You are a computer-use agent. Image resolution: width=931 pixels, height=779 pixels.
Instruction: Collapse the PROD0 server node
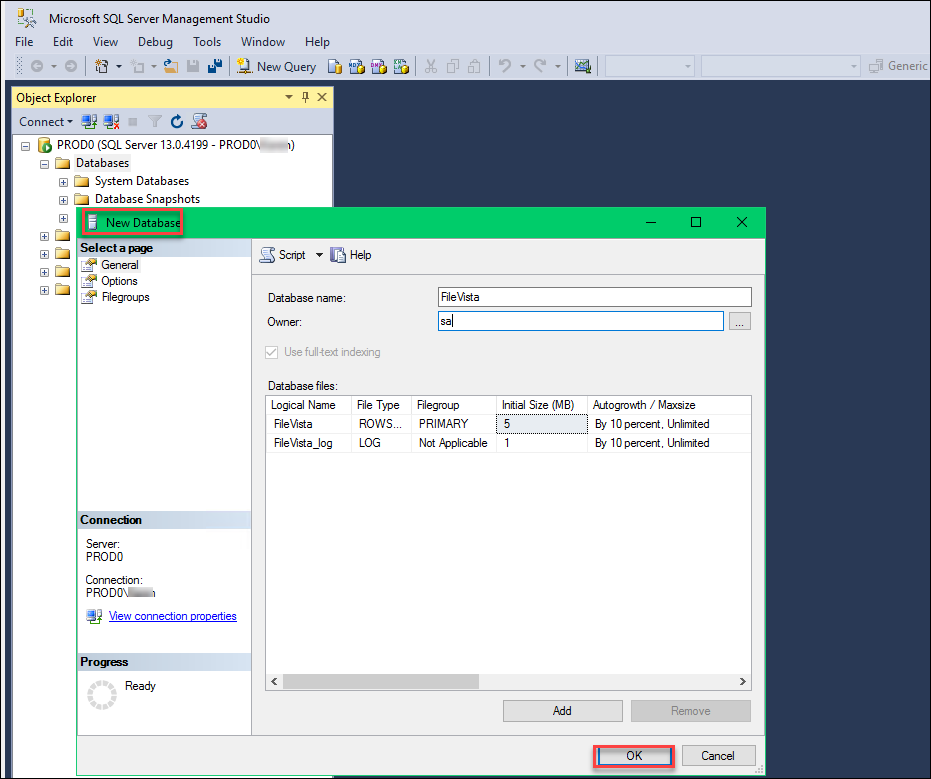(x=26, y=146)
